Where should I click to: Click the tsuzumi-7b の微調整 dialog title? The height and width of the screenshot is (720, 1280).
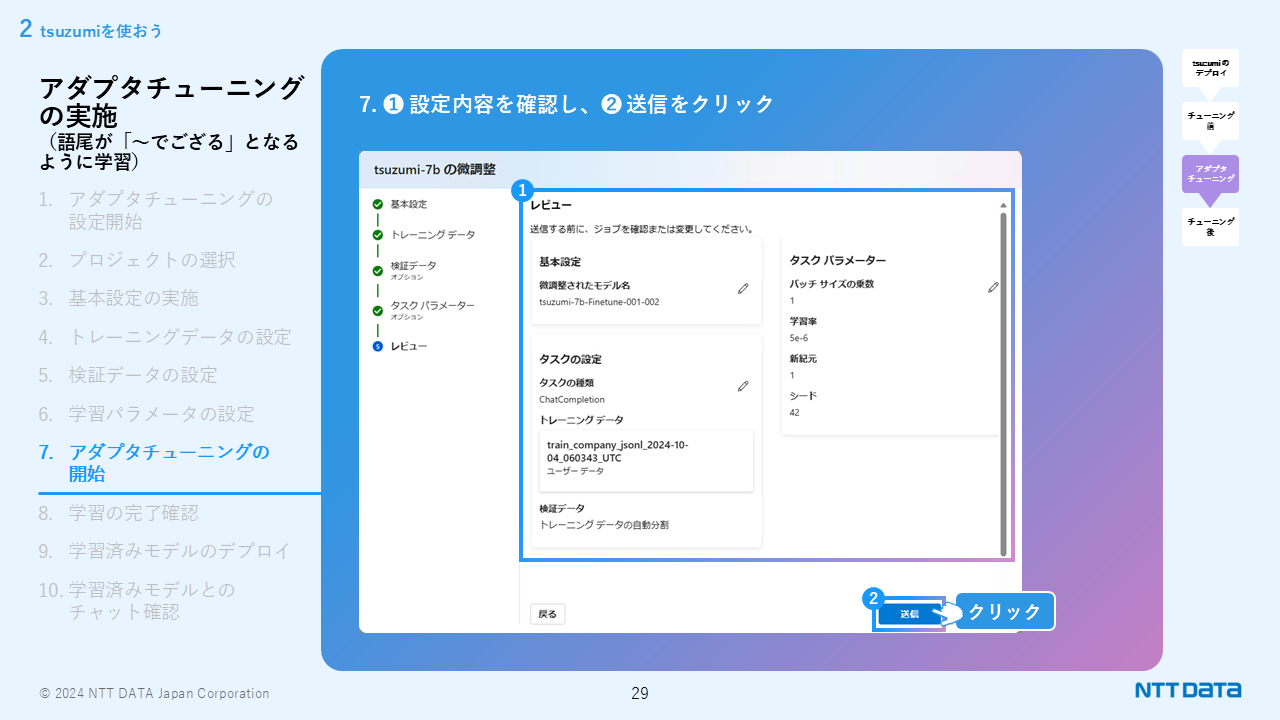click(434, 169)
